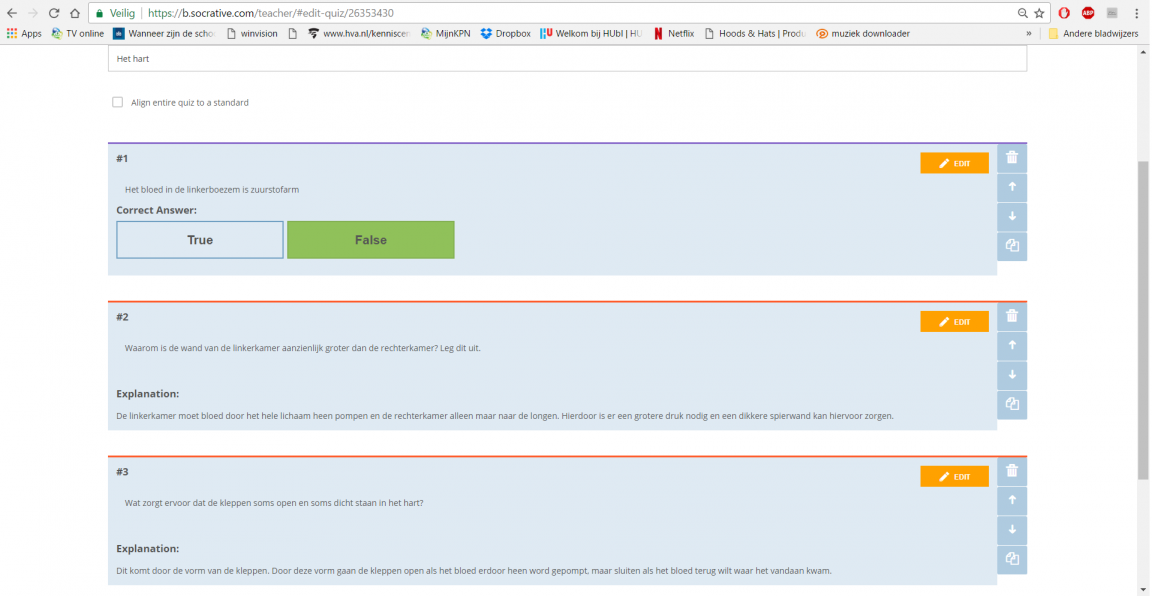1152x596 pixels.
Task: Move question #2 up with arrow icon
Action: click(1012, 345)
